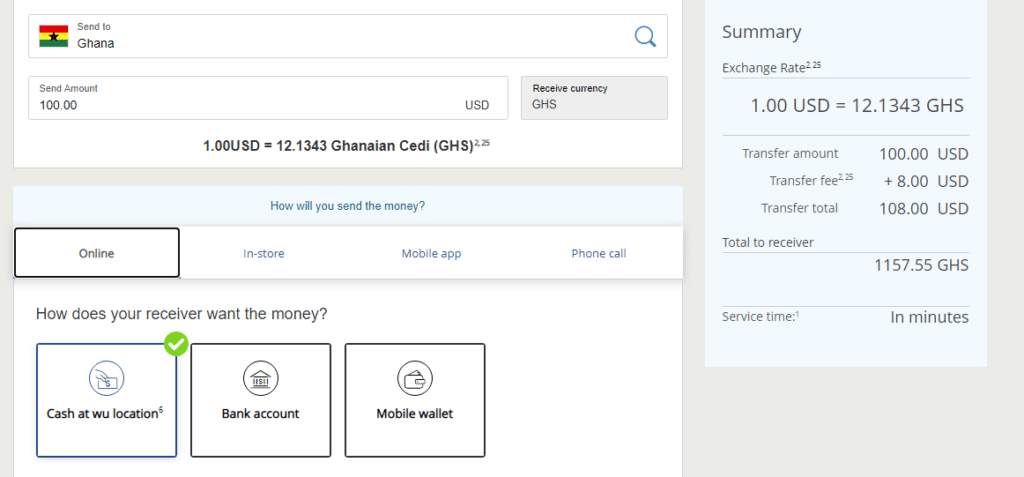This screenshot has width=1024, height=477.
Task: Open the Send to country selector
Action: pos(347,36)
